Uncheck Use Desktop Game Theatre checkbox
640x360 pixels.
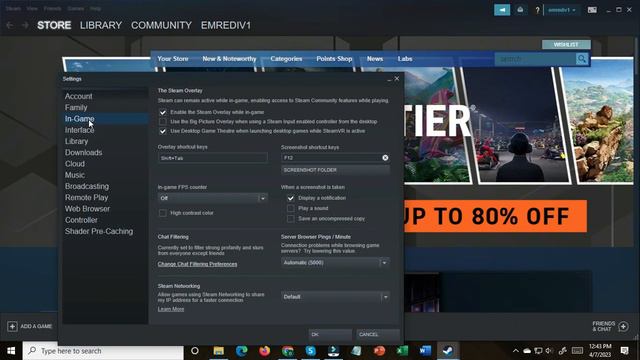(x=162, y=131)
